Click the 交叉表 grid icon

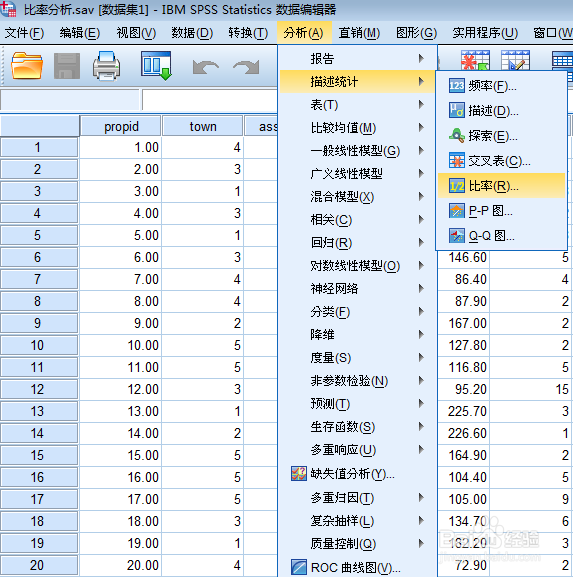(x=457, y=161)
